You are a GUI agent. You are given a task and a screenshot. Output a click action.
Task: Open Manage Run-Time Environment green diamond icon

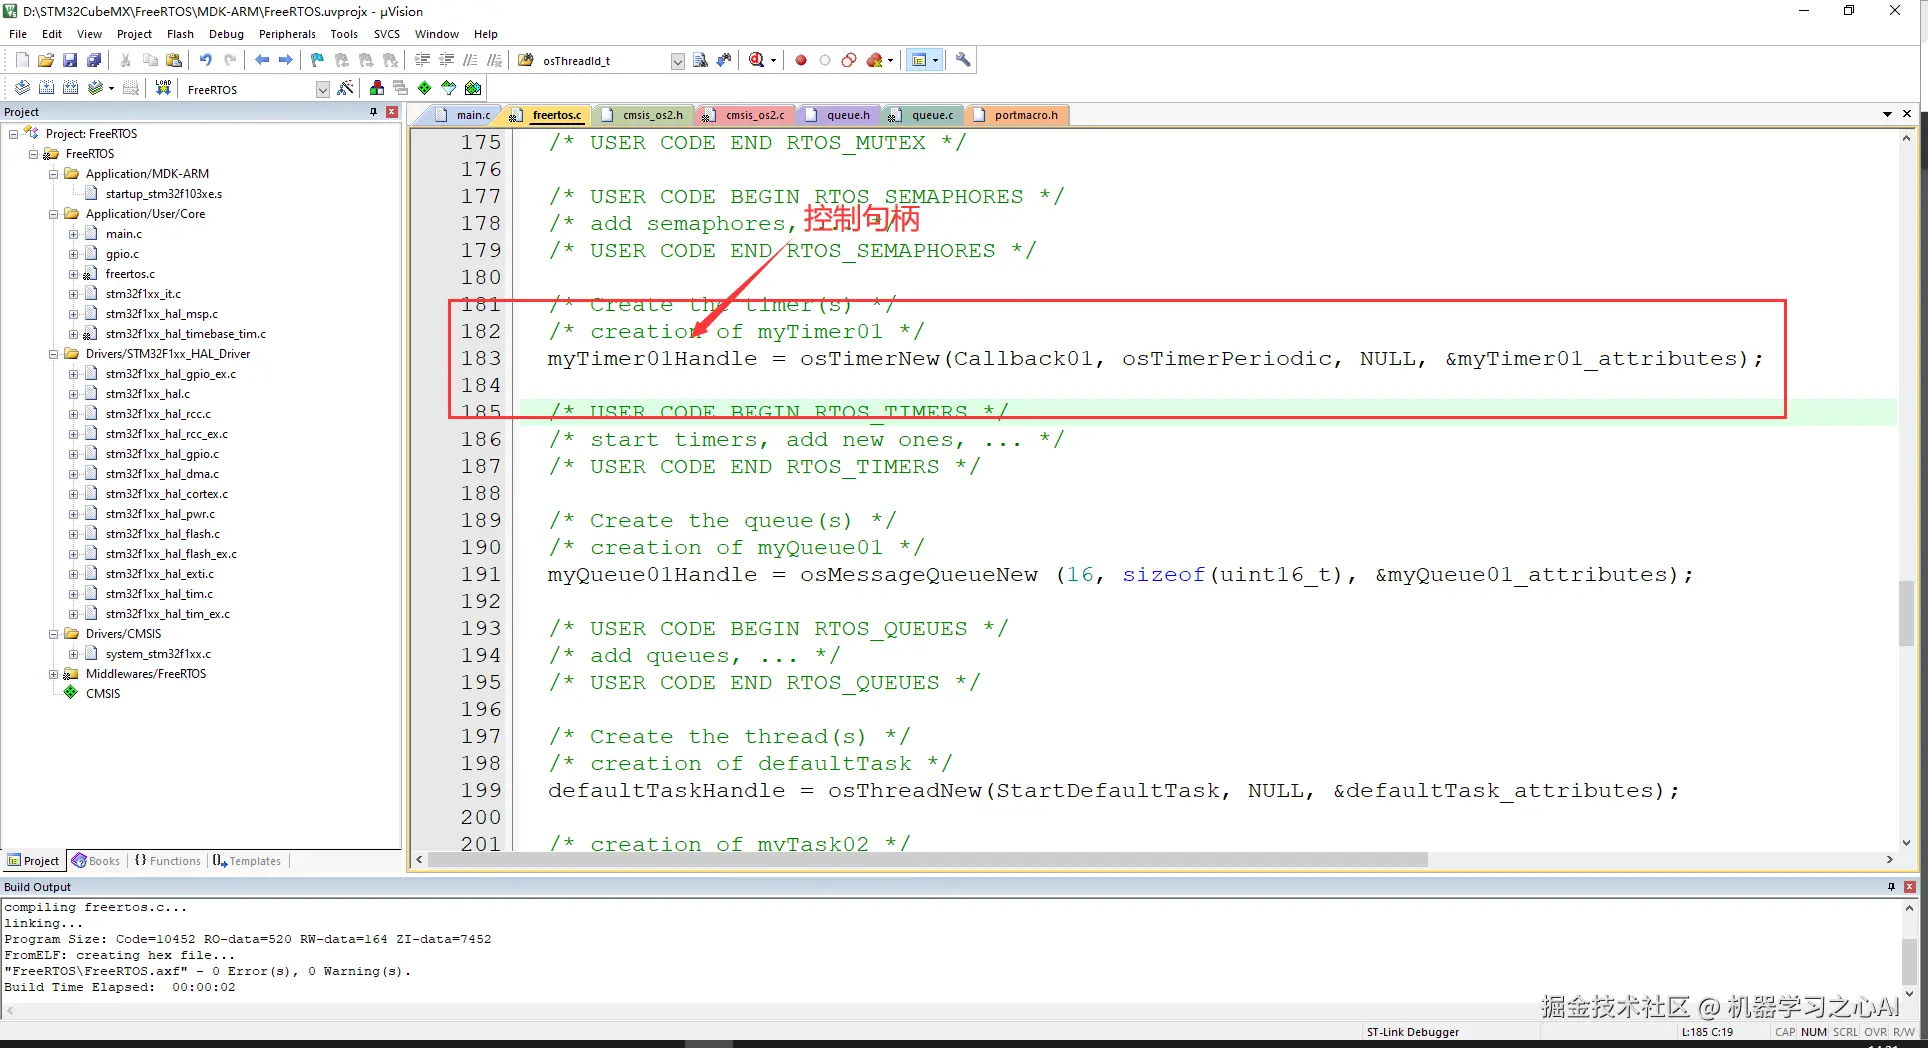[425, 88]
